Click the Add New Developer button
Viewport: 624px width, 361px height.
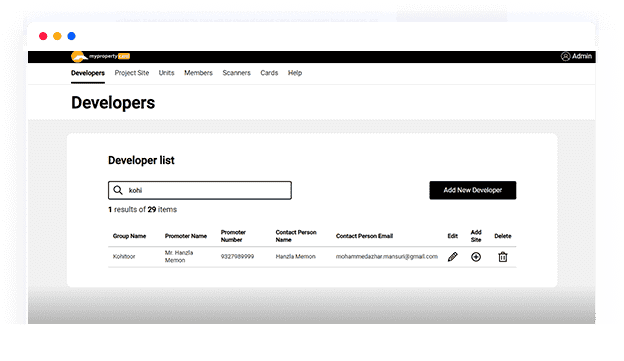coord(473,190)
